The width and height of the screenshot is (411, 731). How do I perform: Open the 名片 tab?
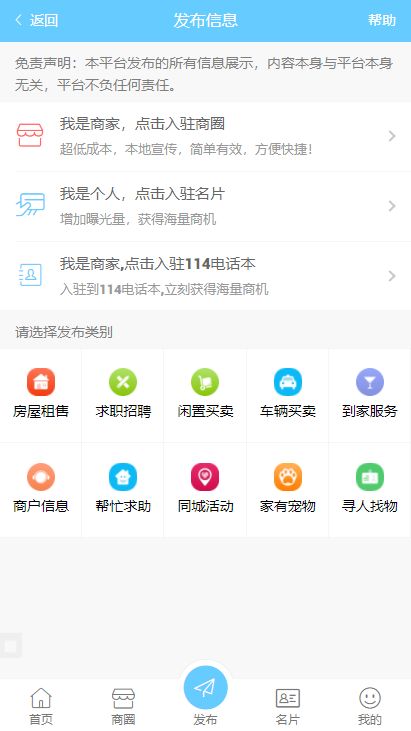288,706
